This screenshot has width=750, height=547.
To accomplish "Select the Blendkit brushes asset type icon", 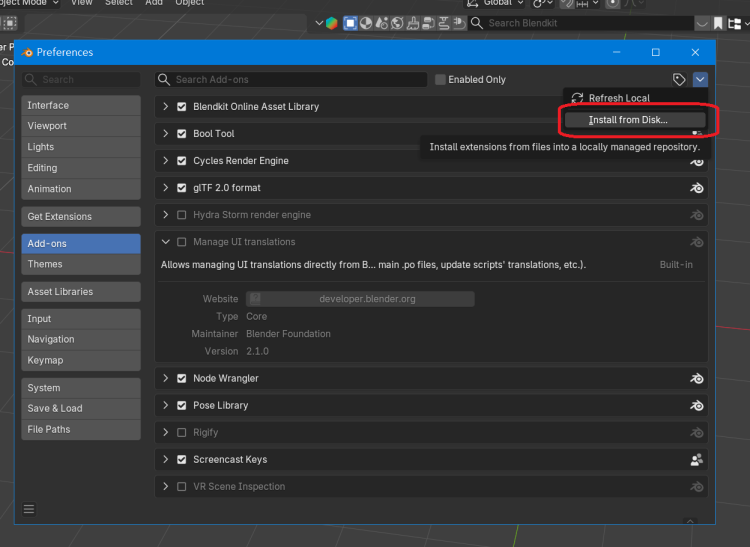I will (413, 23).
